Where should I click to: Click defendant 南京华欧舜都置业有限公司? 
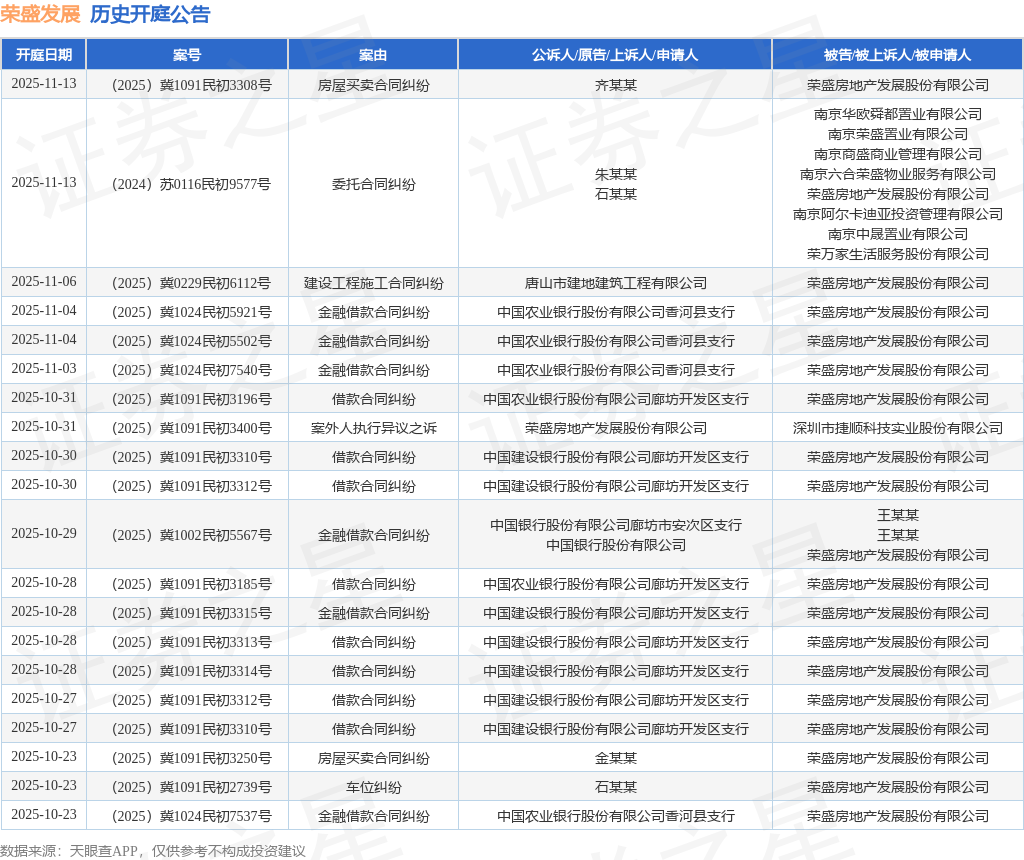(897, 114)
